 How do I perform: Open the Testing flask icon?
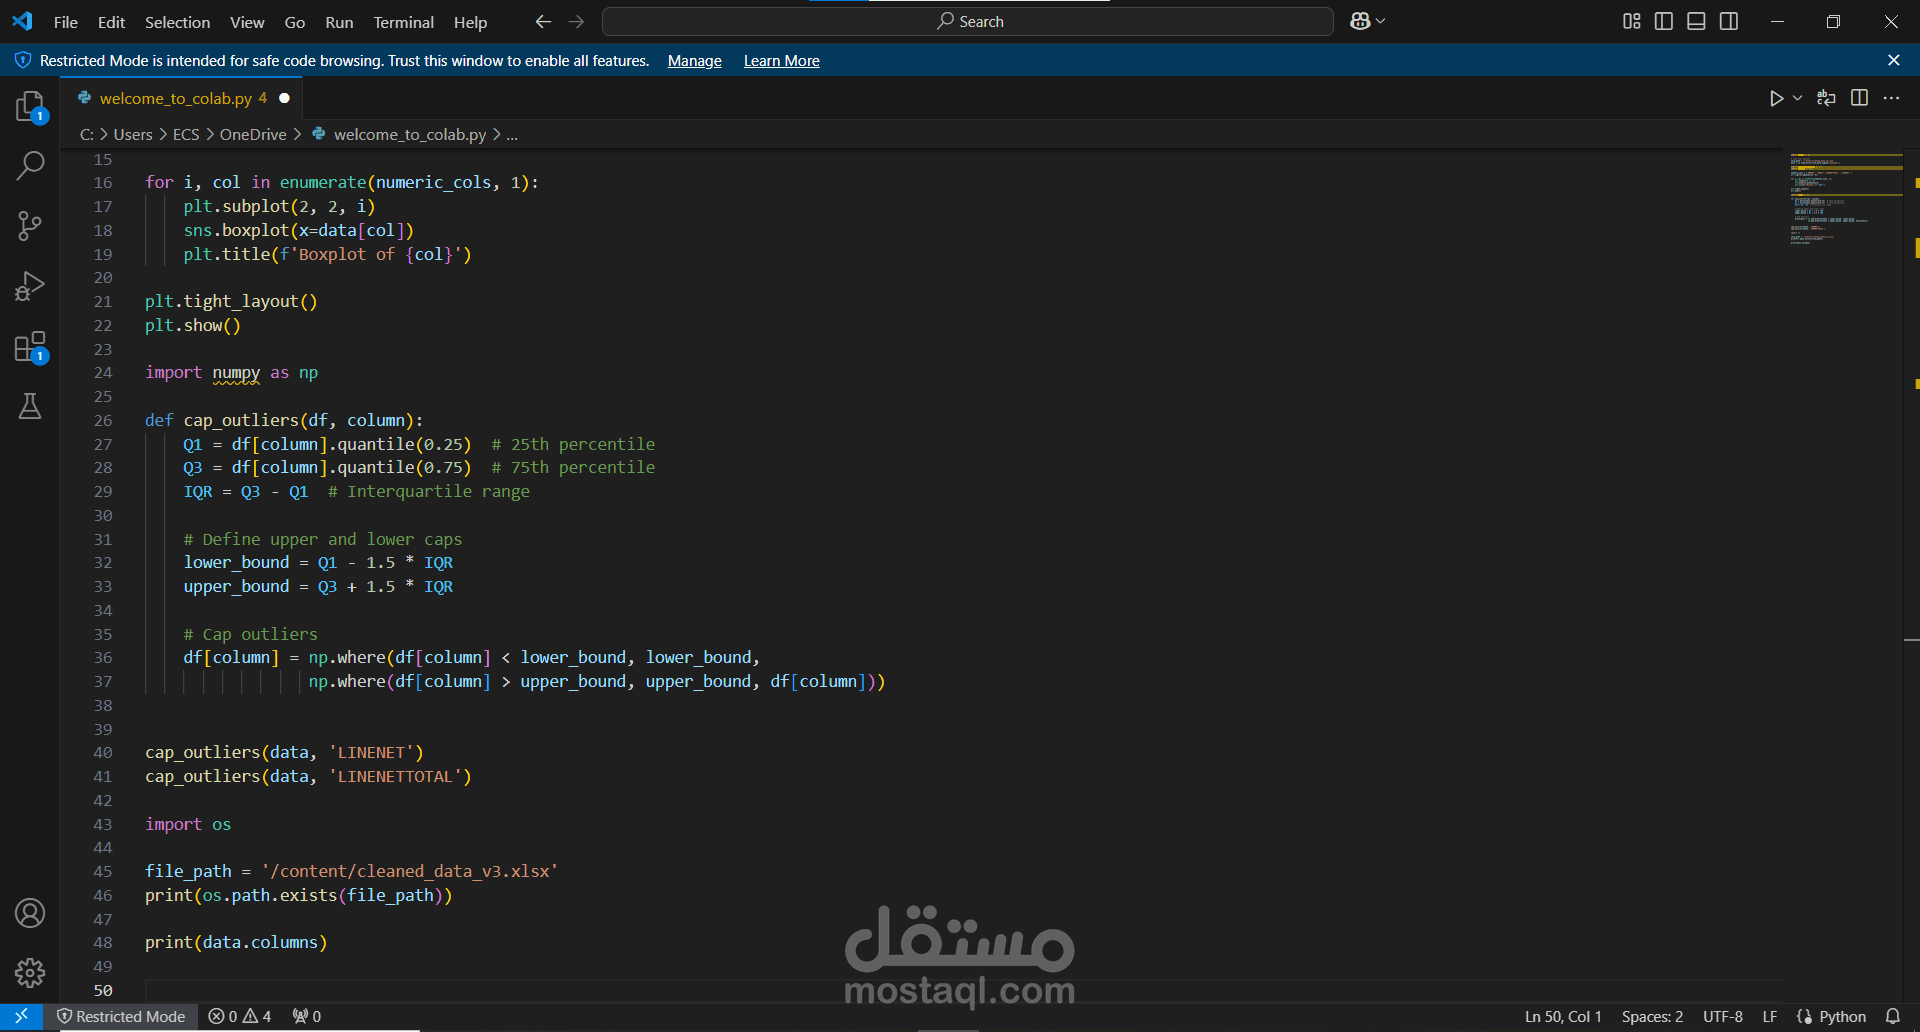(30, 406)
